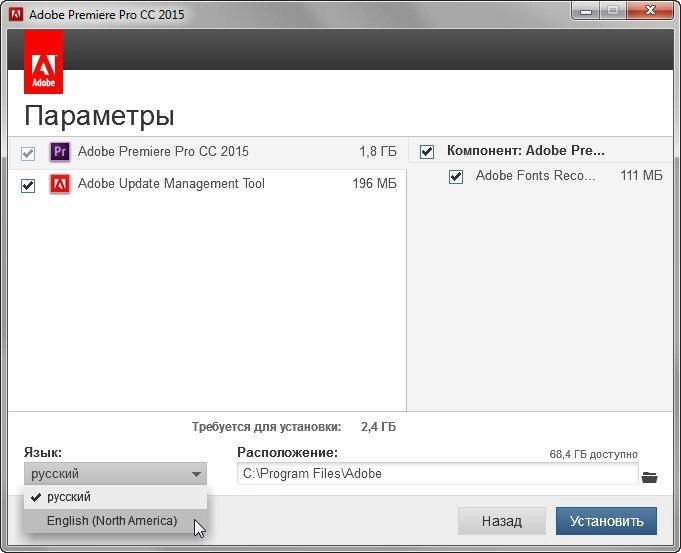This screenshot has height=553, width=681.
Task: Click the 68,4 ГБ доступно text
Action: pos(594,454)
